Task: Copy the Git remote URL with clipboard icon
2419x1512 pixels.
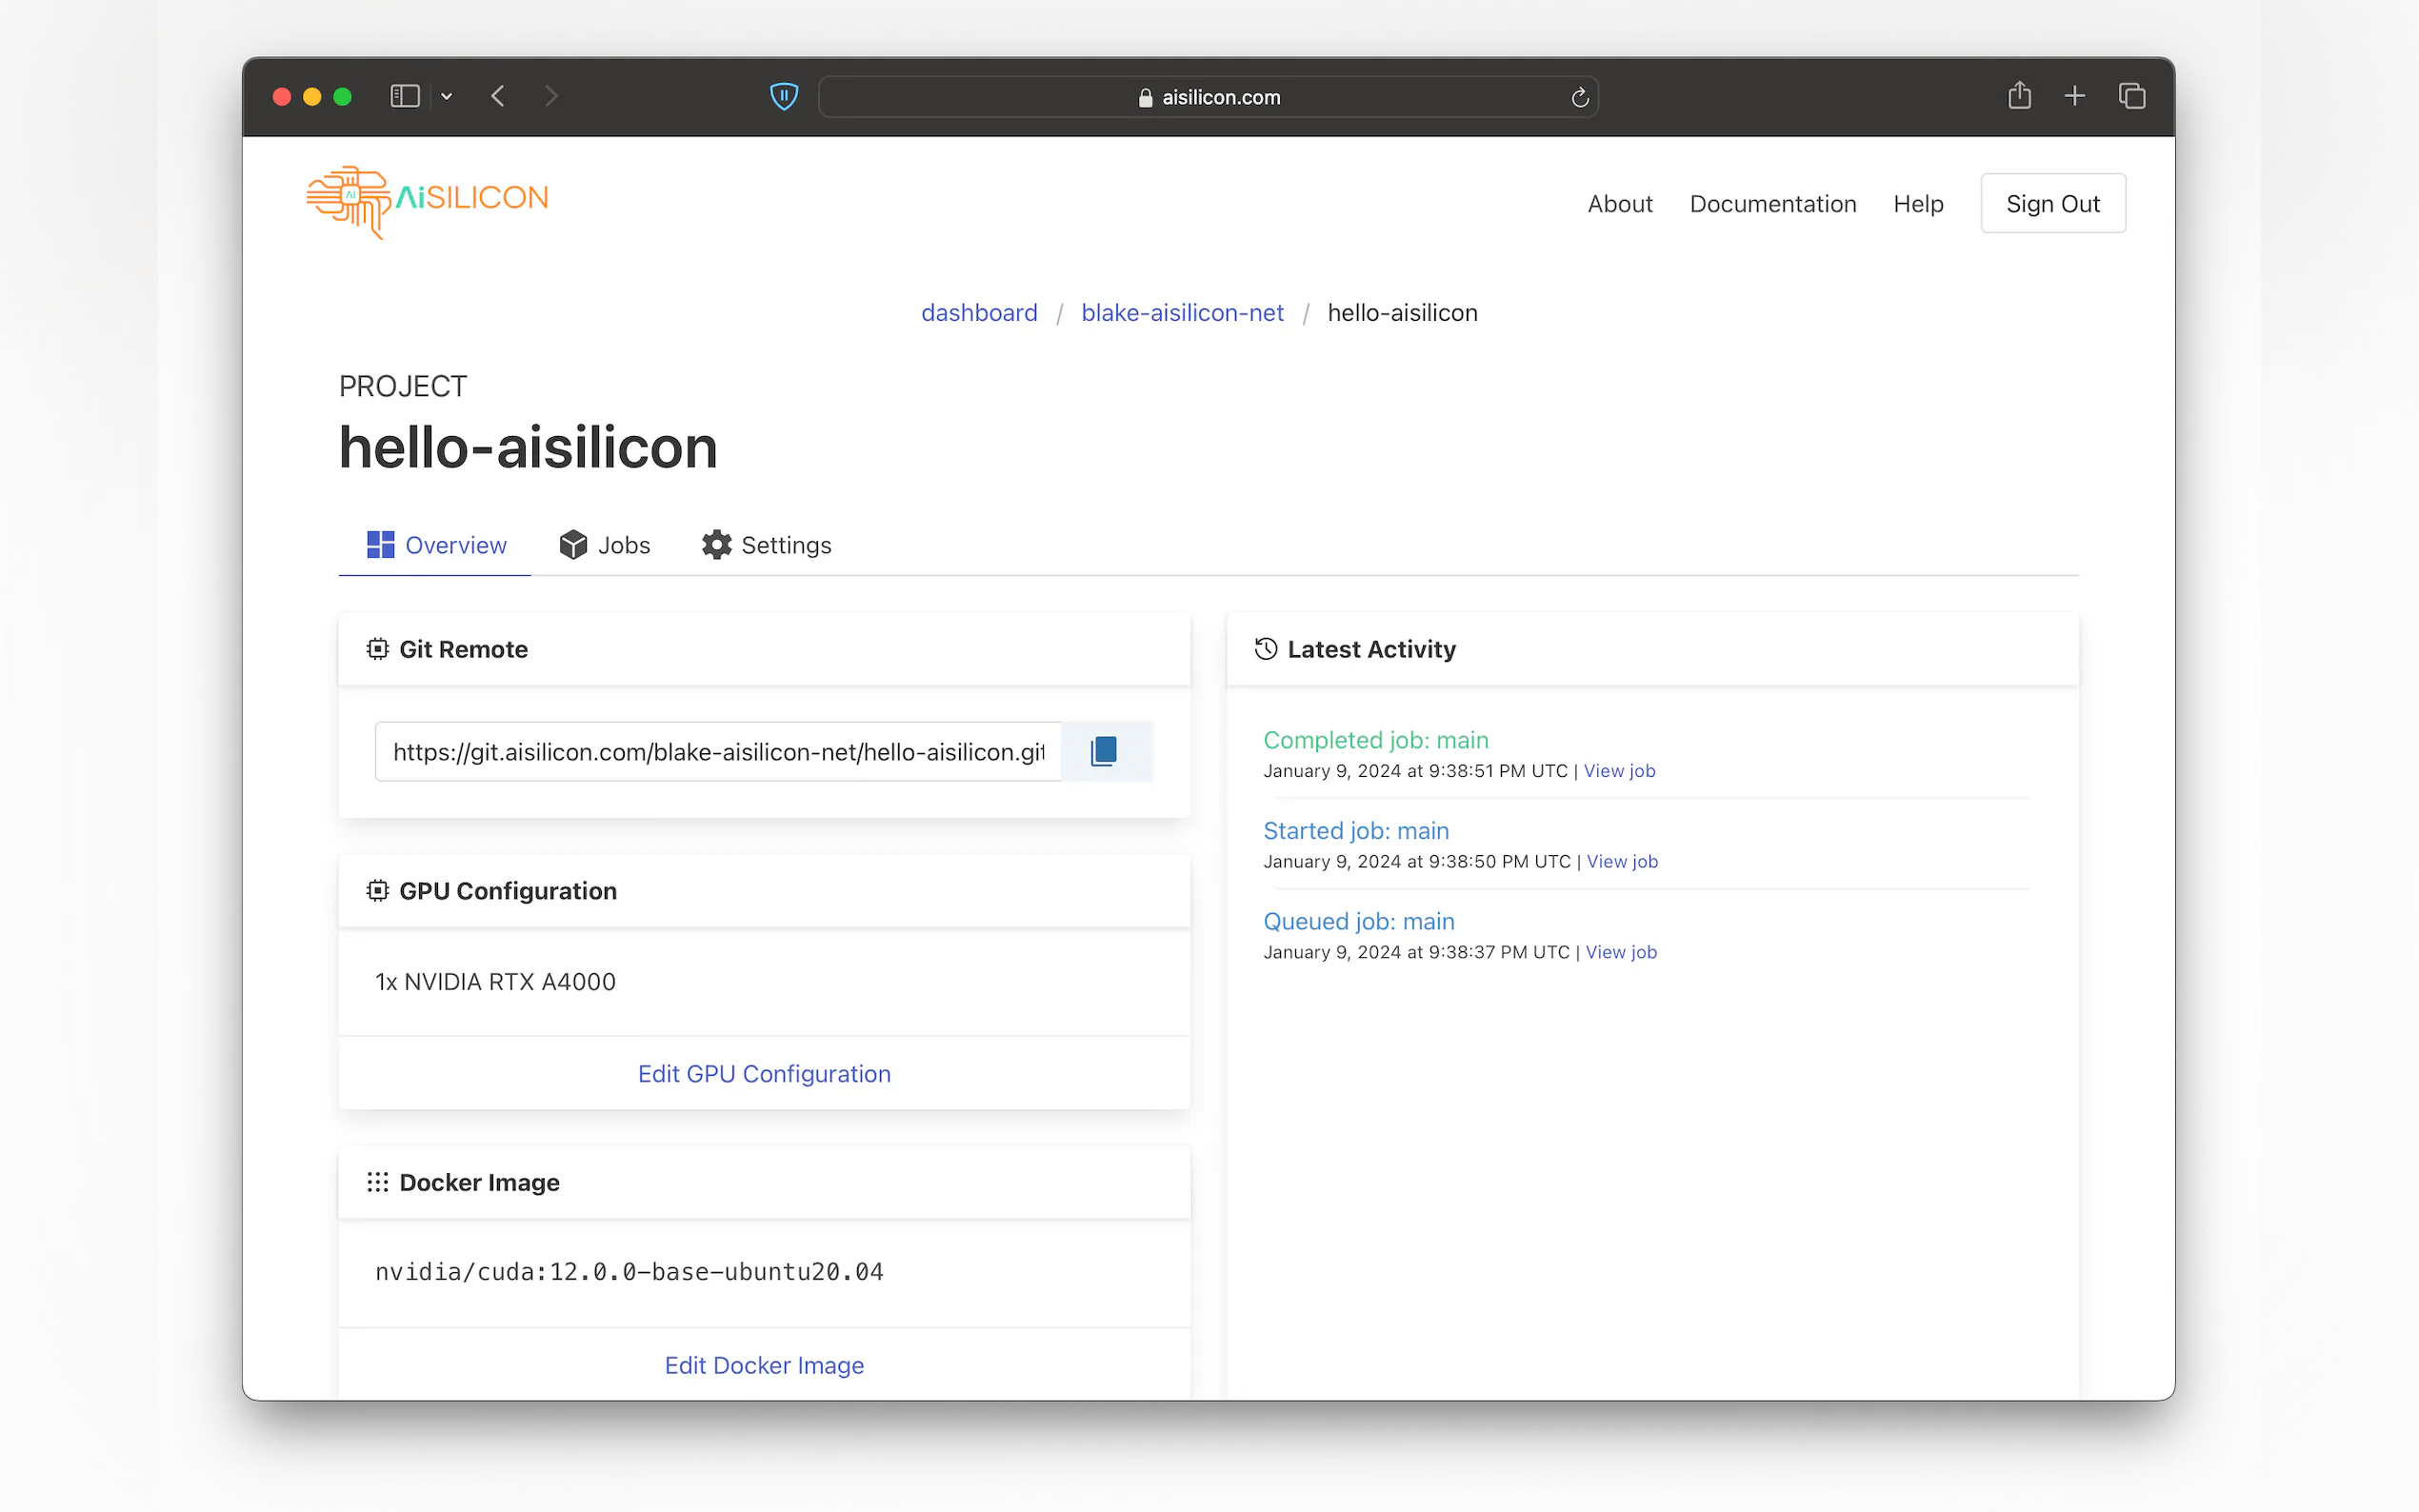Action: coord(1104,751)
